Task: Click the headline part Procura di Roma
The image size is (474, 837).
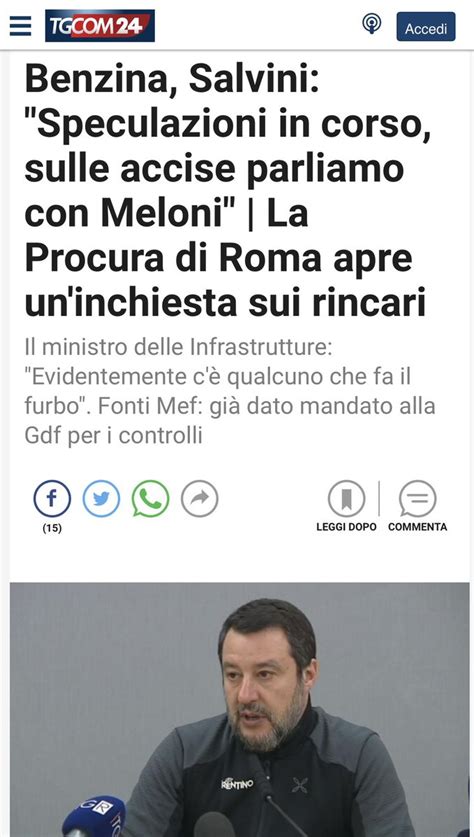Action: click(x=172, y=259)
